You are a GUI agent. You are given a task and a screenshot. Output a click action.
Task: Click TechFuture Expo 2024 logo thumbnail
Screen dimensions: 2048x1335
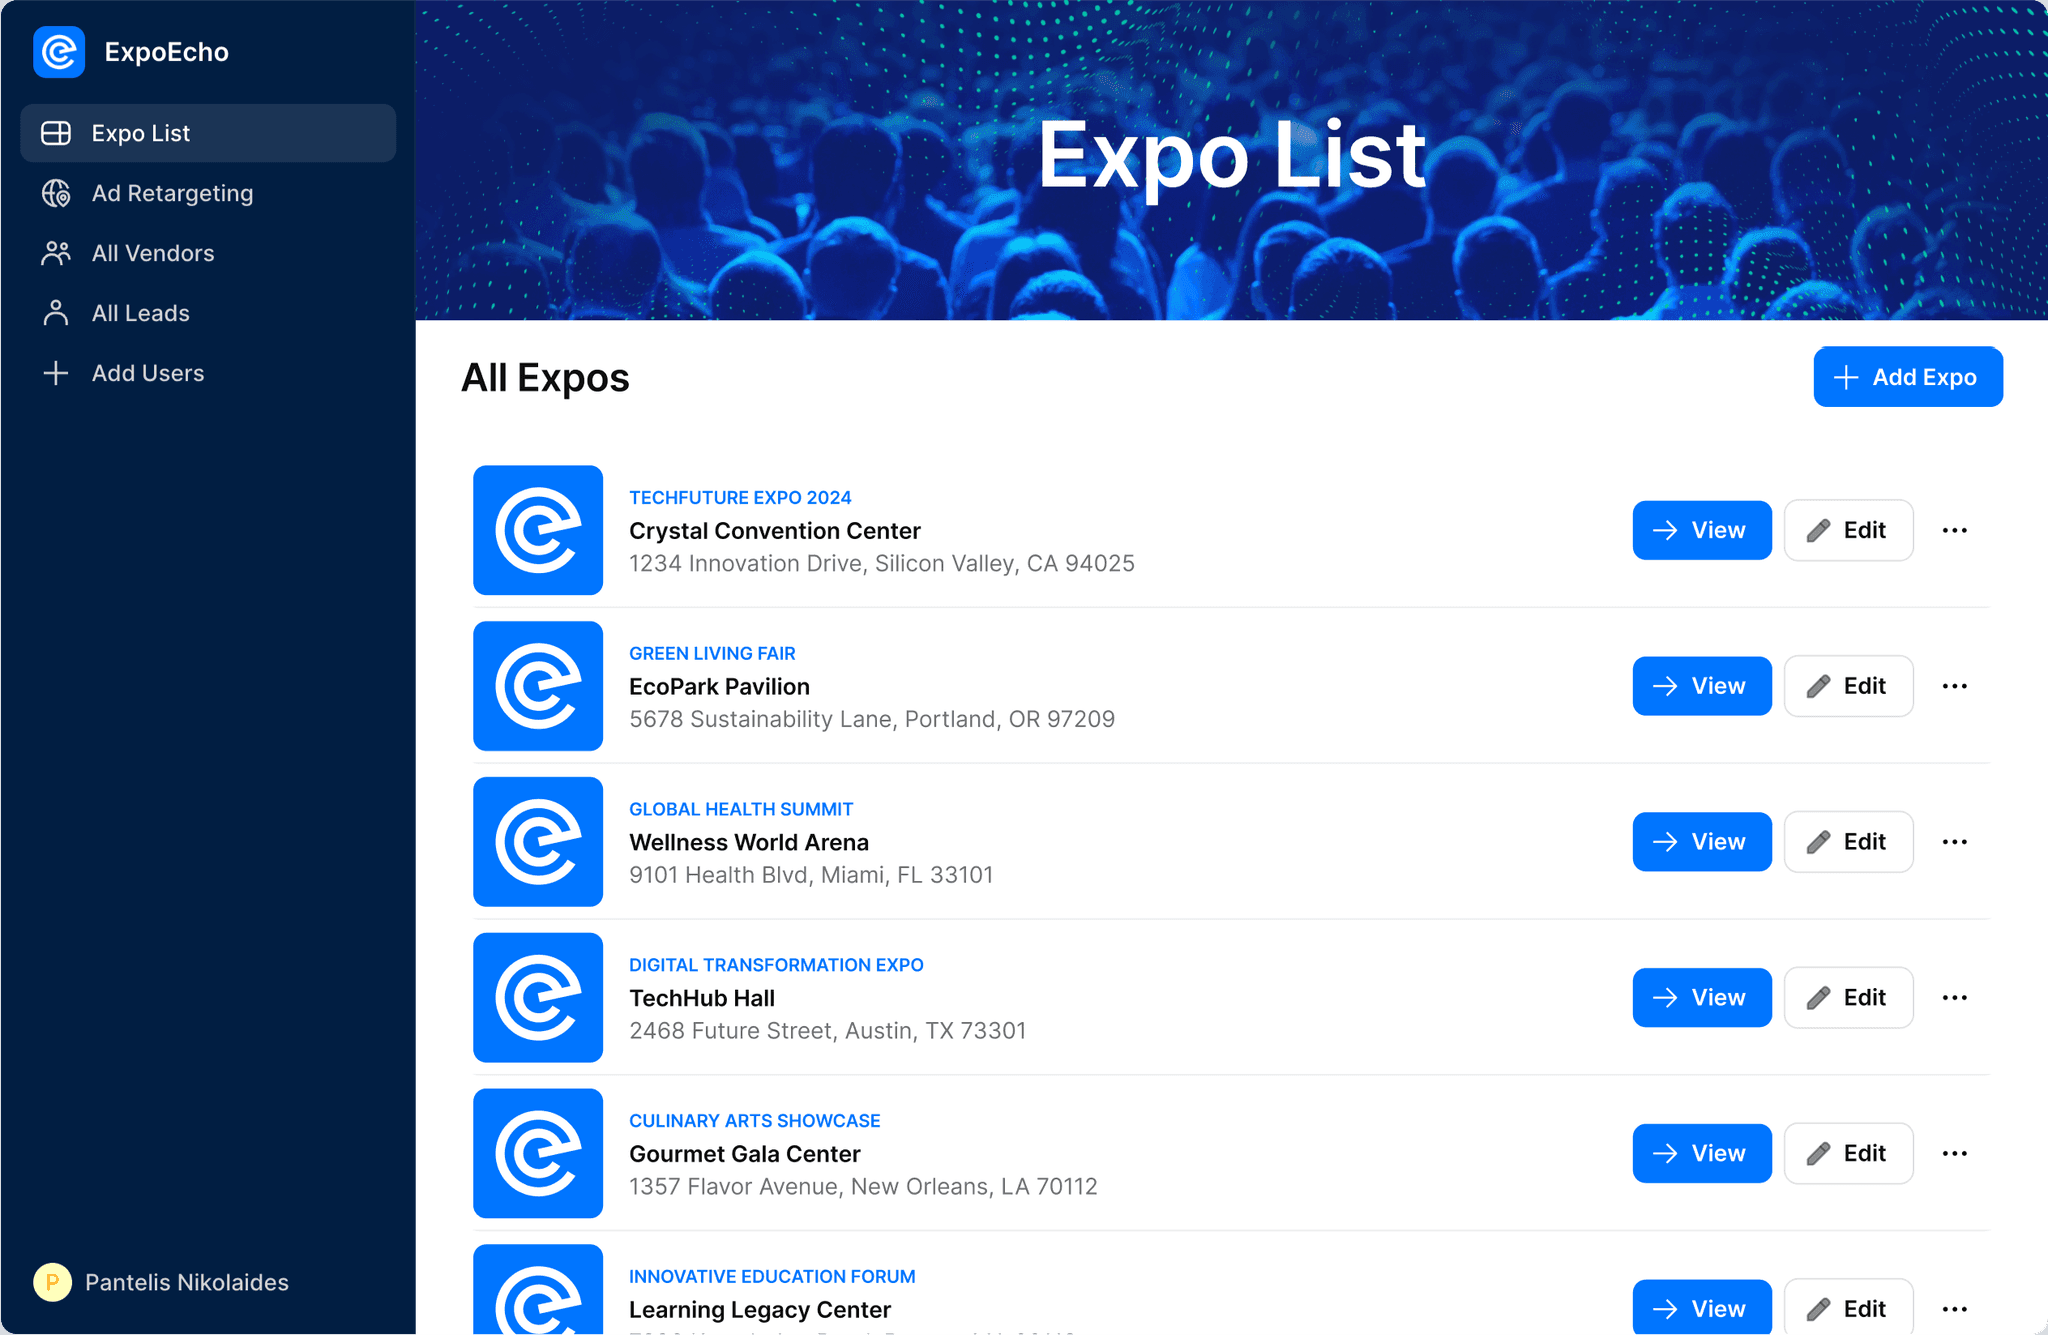point(538,530)
